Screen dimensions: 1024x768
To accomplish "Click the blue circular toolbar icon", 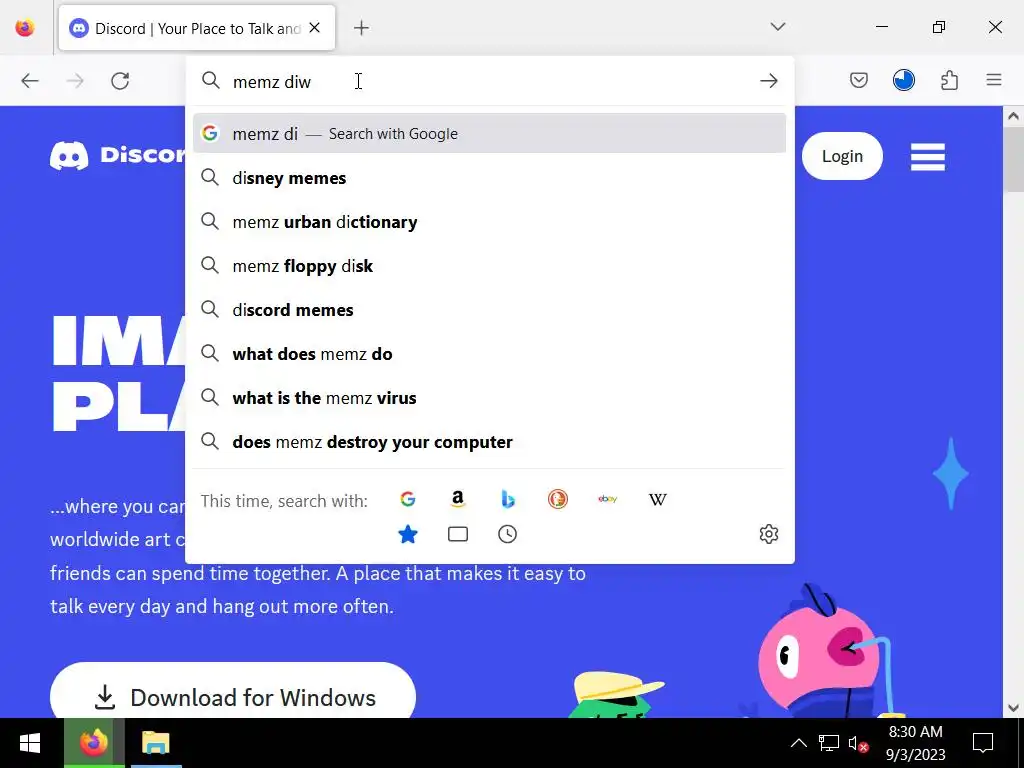I will pyautogui.click(x=904, y=80).
